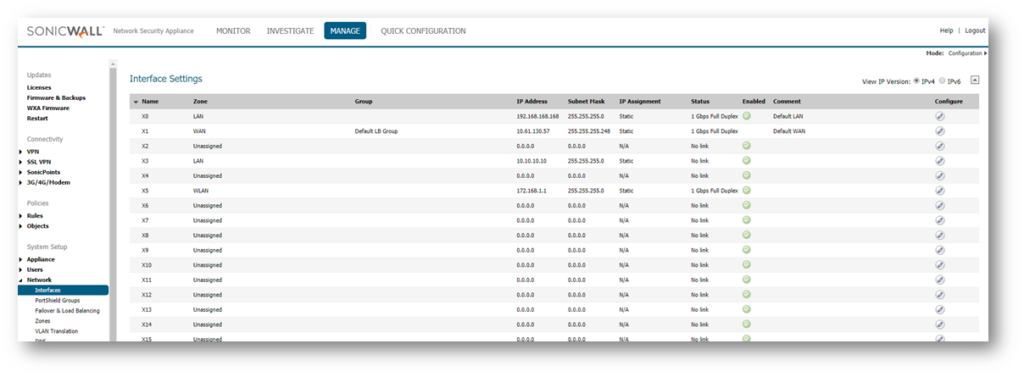Click configure icon for X10 interface
The width and height of the screenshot is (1024, 377).
tap(940, 265)
